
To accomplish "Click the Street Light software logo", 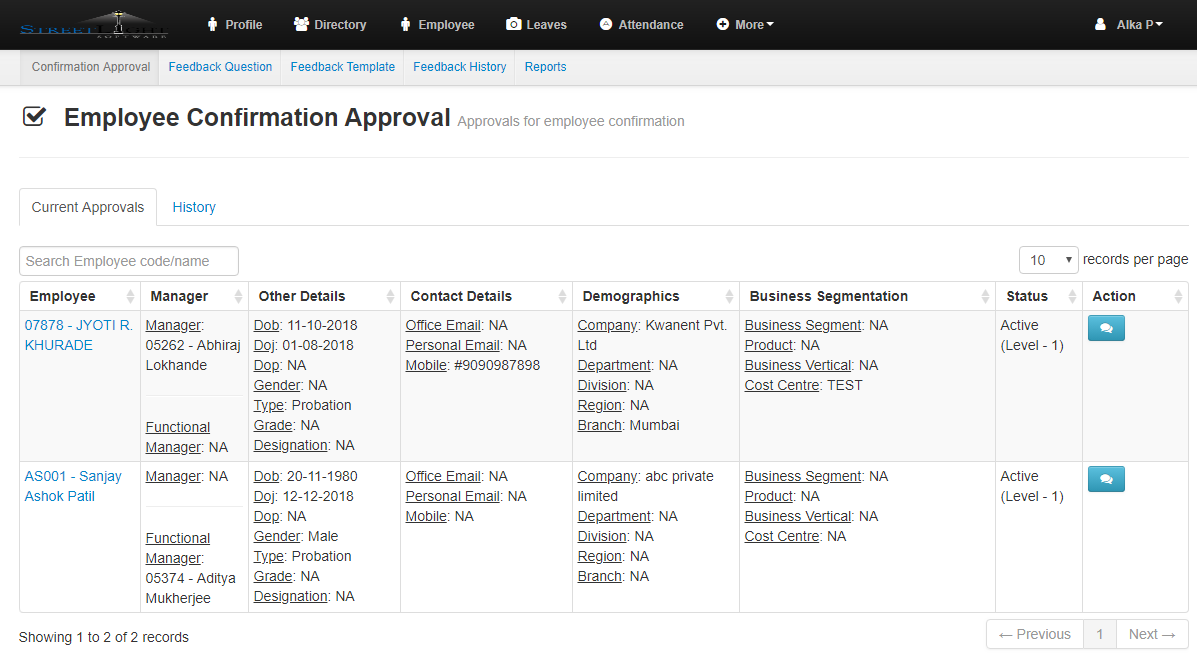I will click(x=93, y=25).
